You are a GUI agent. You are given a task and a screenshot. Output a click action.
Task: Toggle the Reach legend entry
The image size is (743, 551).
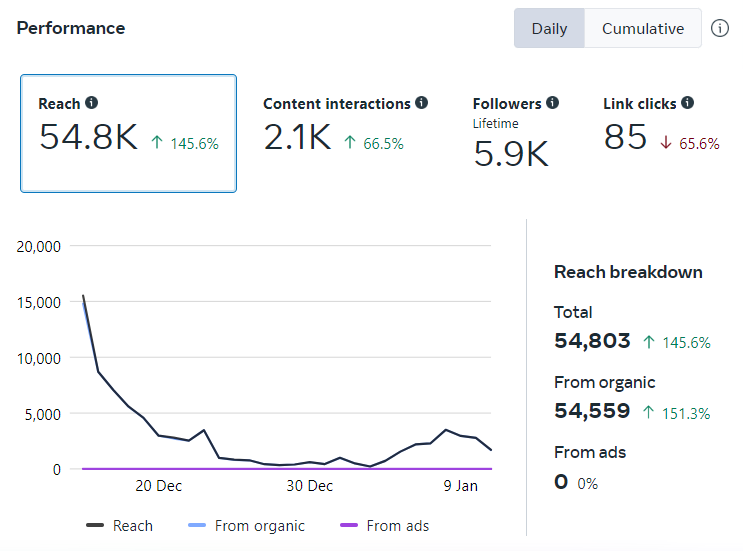119,525
